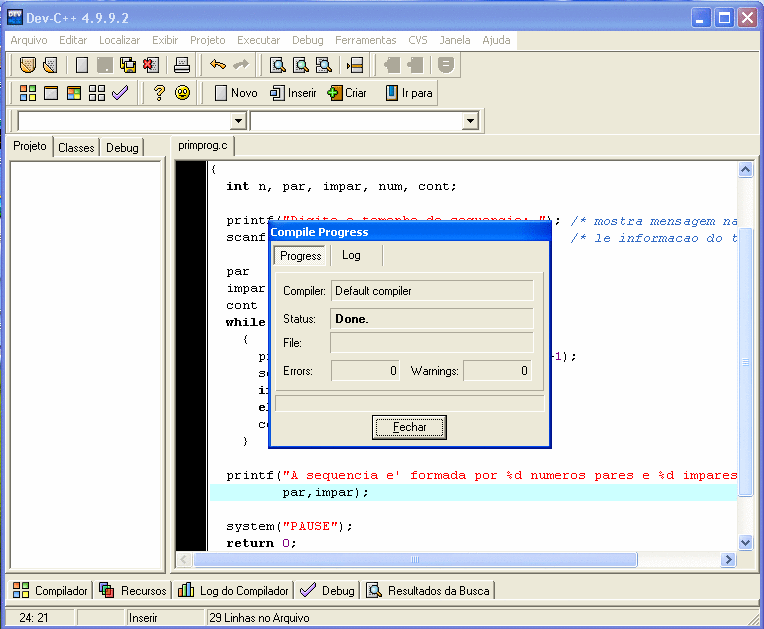The width and height of the screenshot is (764, 629).
Task: Click the compile colored squares icon
Action: click(x=28, y=93)
